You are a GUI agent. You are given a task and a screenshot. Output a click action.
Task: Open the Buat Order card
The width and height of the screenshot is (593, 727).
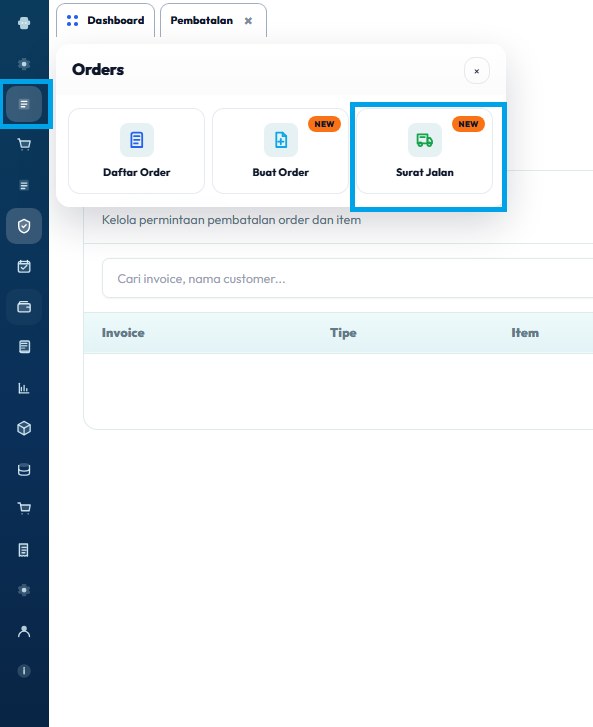[x=281, y=151]
